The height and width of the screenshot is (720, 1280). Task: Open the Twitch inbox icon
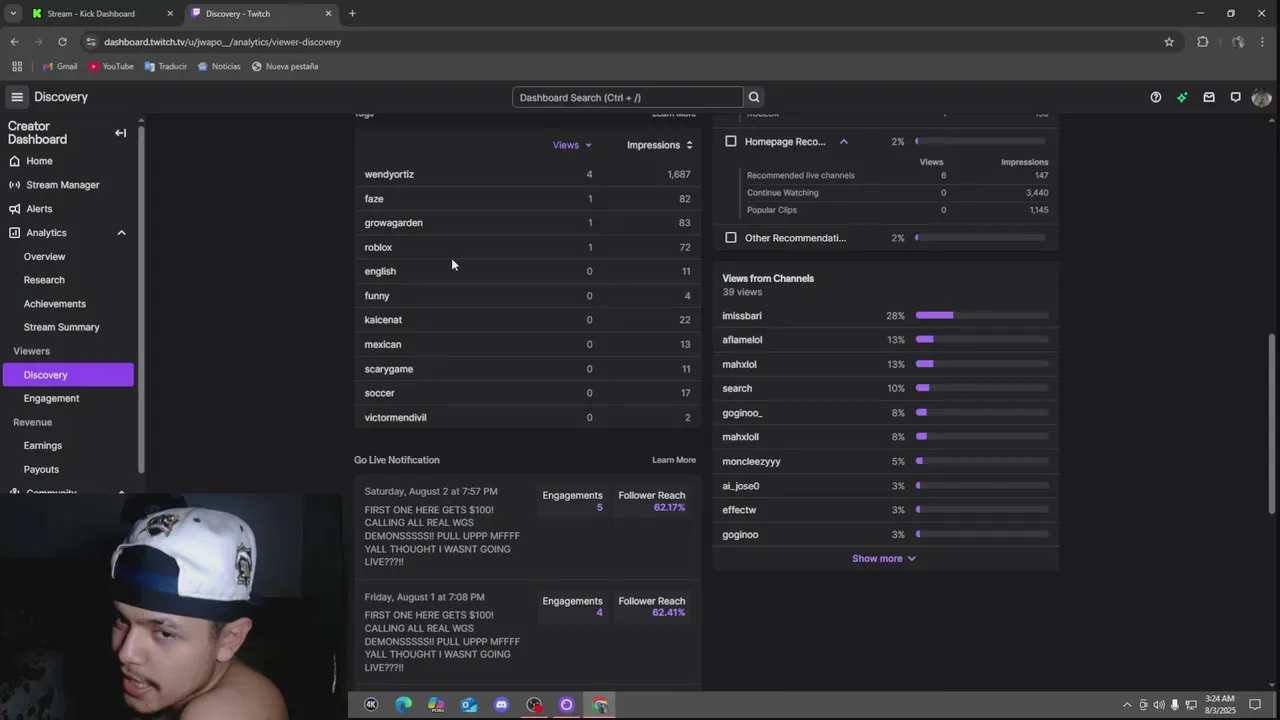click(x=1209, y=97)
